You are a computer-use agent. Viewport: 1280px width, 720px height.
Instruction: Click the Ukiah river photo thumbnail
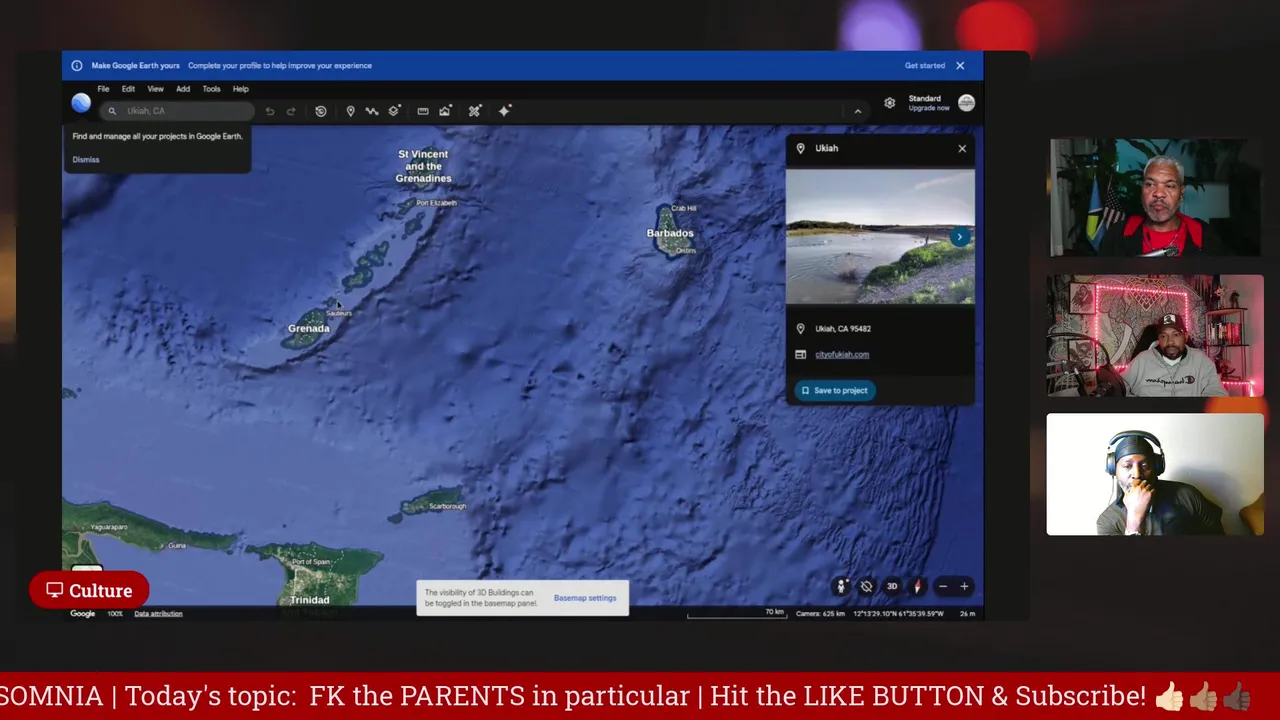click(x=880, y=237)
